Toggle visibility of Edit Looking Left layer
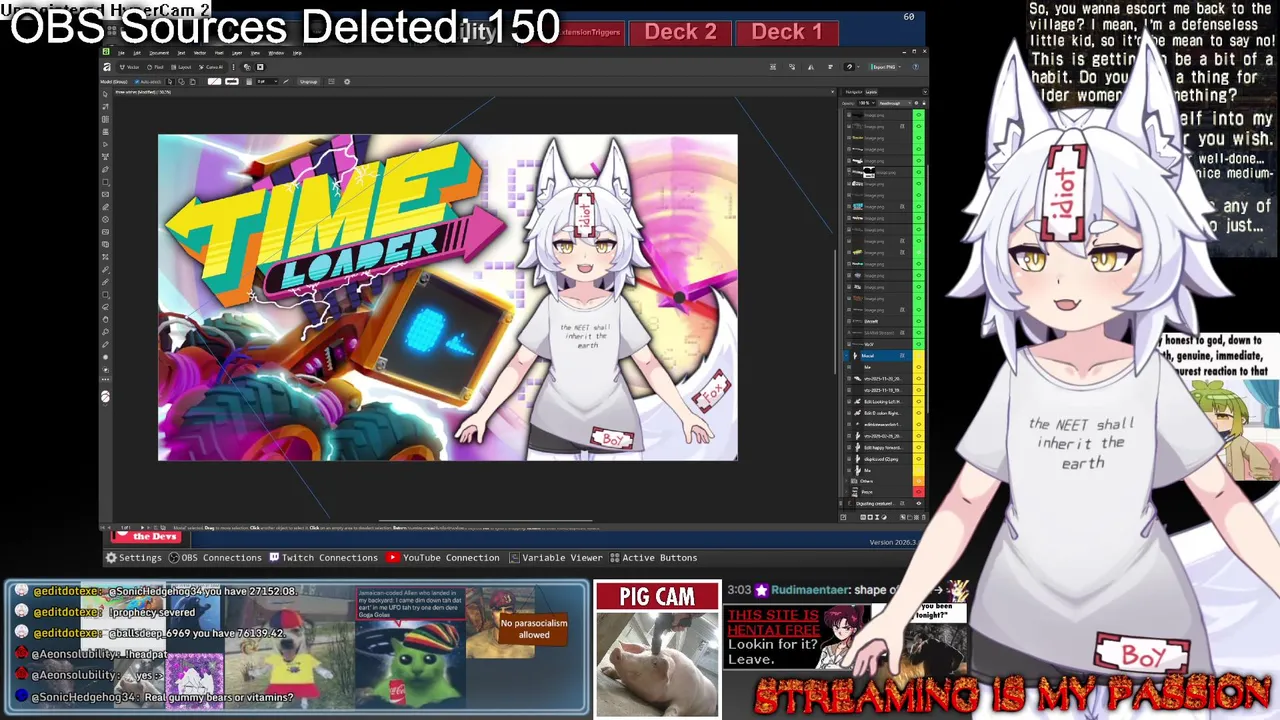1280x720 pixels. pyautogui.click(x=919, y=402)
